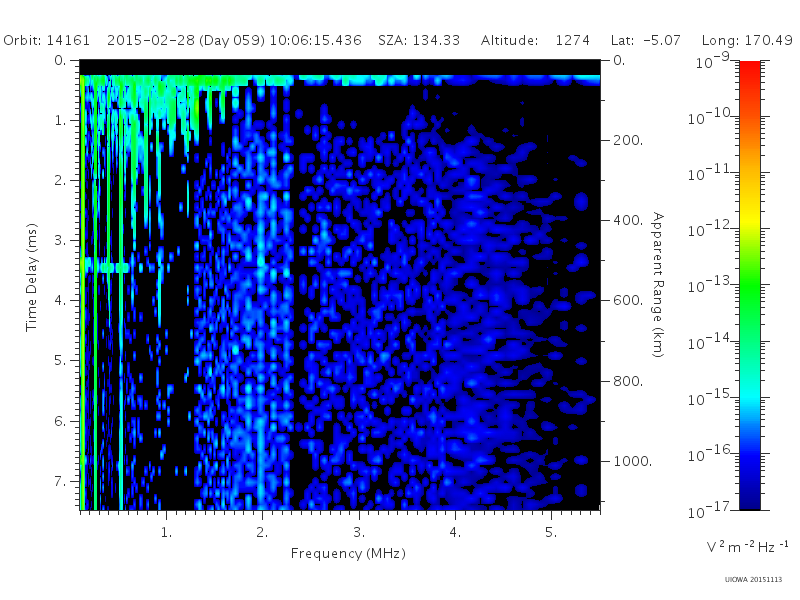Screen dimensions: 800x600
Task: Click the 7. tick label on time delay axis
Action: point(60,481)
